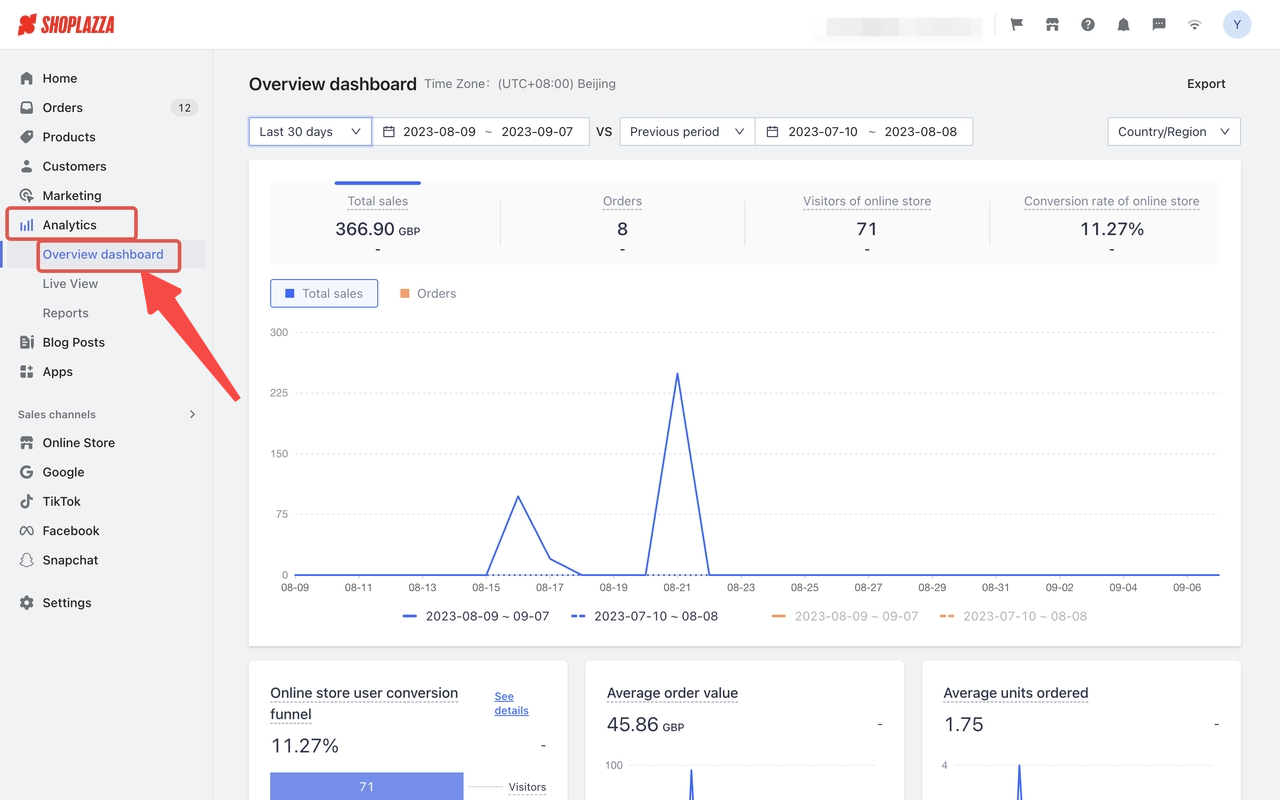Click the Settings gear icon
This screenshot has width=1280, height=800.
click(27, 603)
